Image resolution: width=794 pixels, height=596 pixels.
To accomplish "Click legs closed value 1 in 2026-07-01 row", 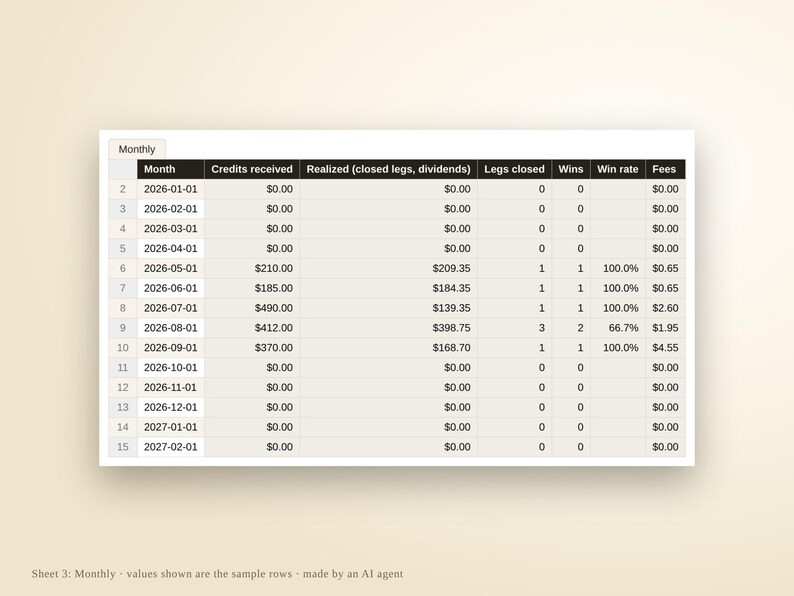I will tap(514, 308).
